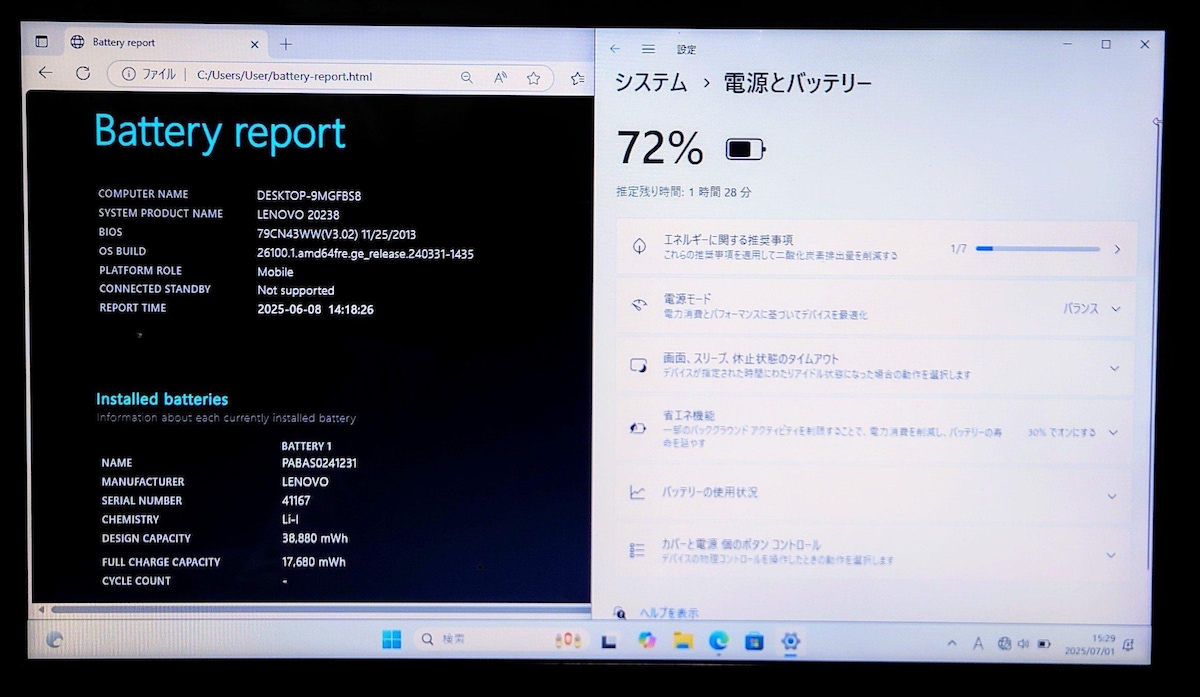
Task: Select the Battery report browser tab
Action: click(x=150, y=42)
